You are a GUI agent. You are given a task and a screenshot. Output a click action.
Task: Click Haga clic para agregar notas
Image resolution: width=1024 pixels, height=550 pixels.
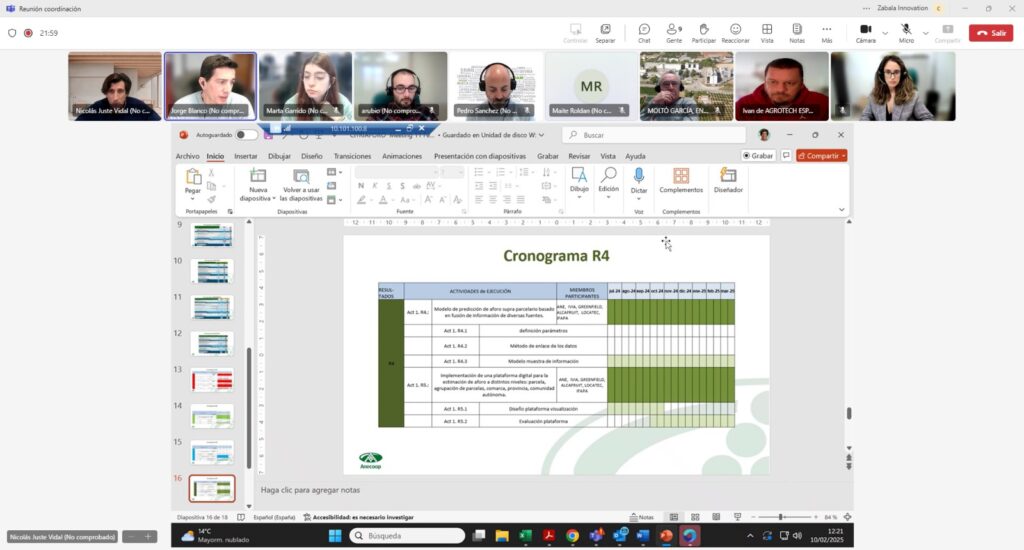tap(310, 490)
